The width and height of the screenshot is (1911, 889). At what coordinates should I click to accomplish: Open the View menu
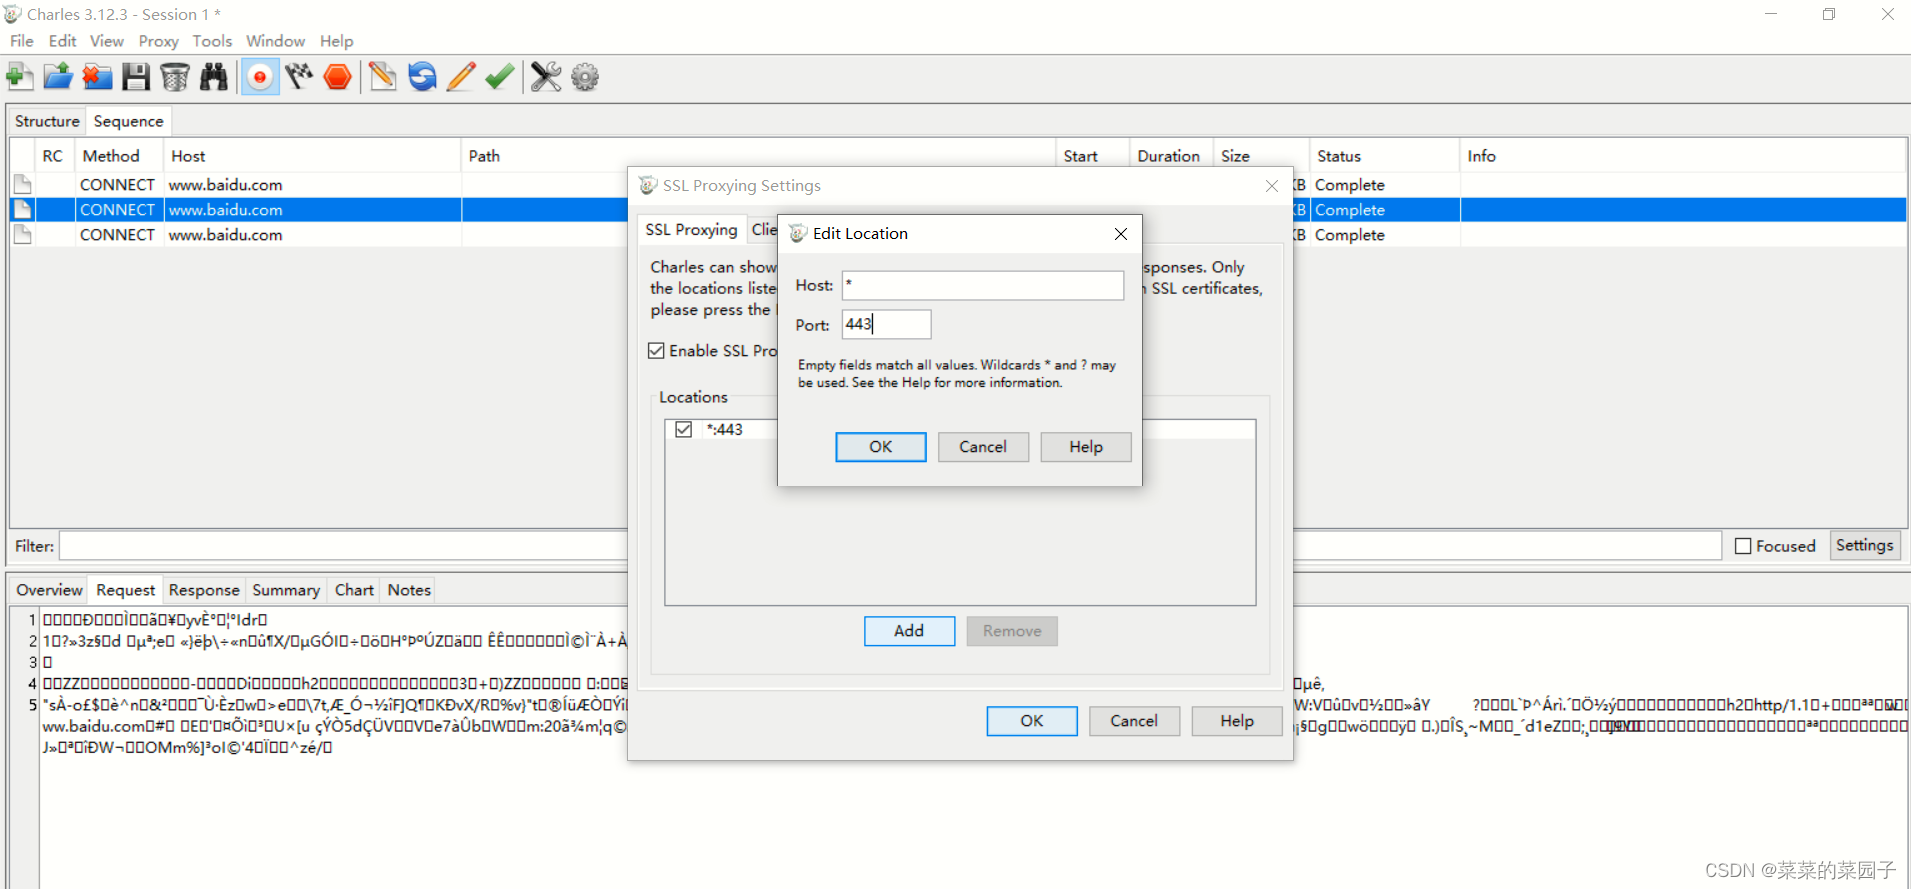[x=107, y=41]
